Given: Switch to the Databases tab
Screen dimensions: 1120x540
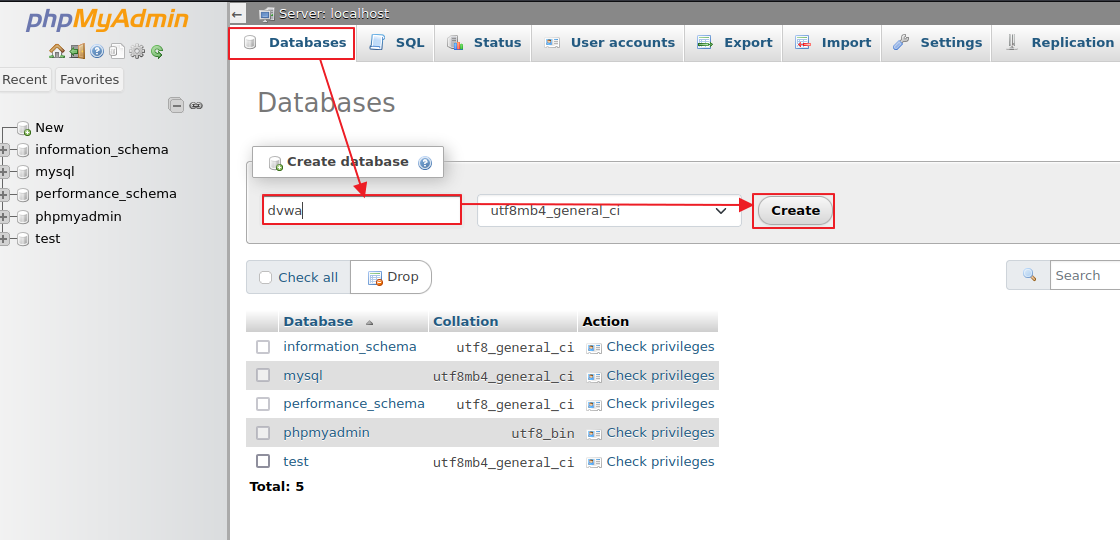Looking at the screenshot, I should pyautogui.click(x=292, y=43).
